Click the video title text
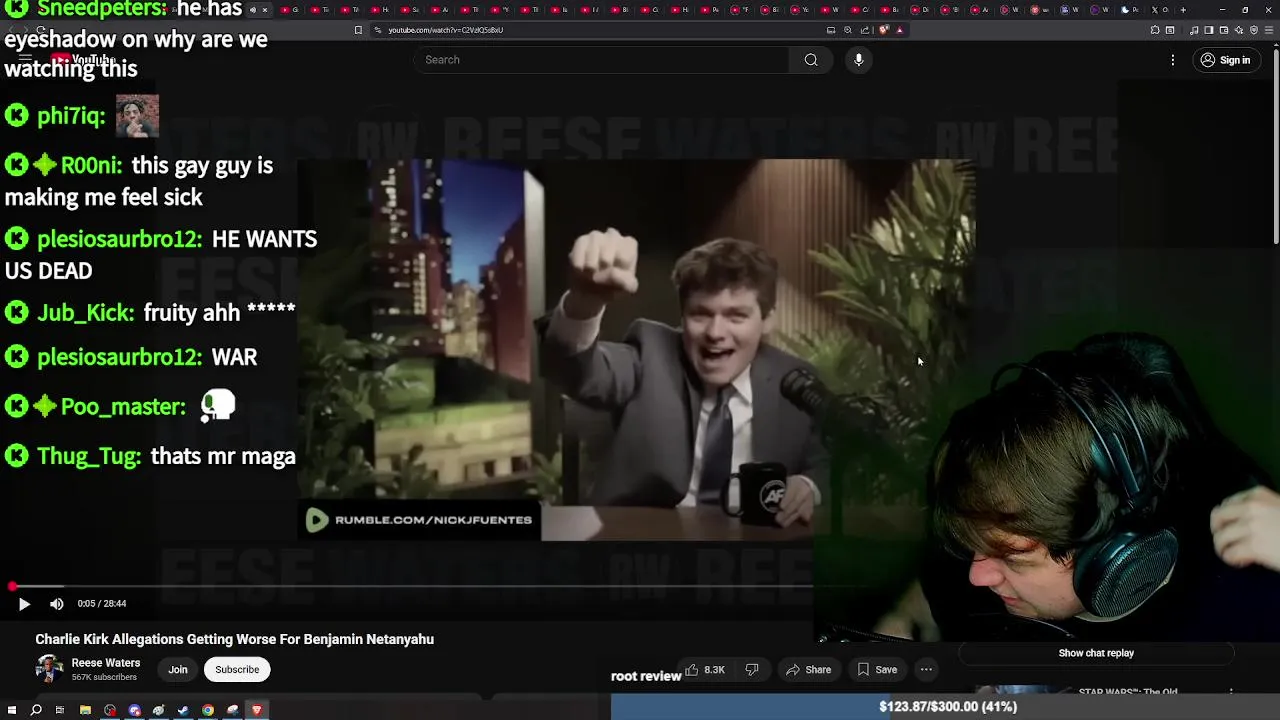The image size is (1280, 720). click(x=235, y=639)
